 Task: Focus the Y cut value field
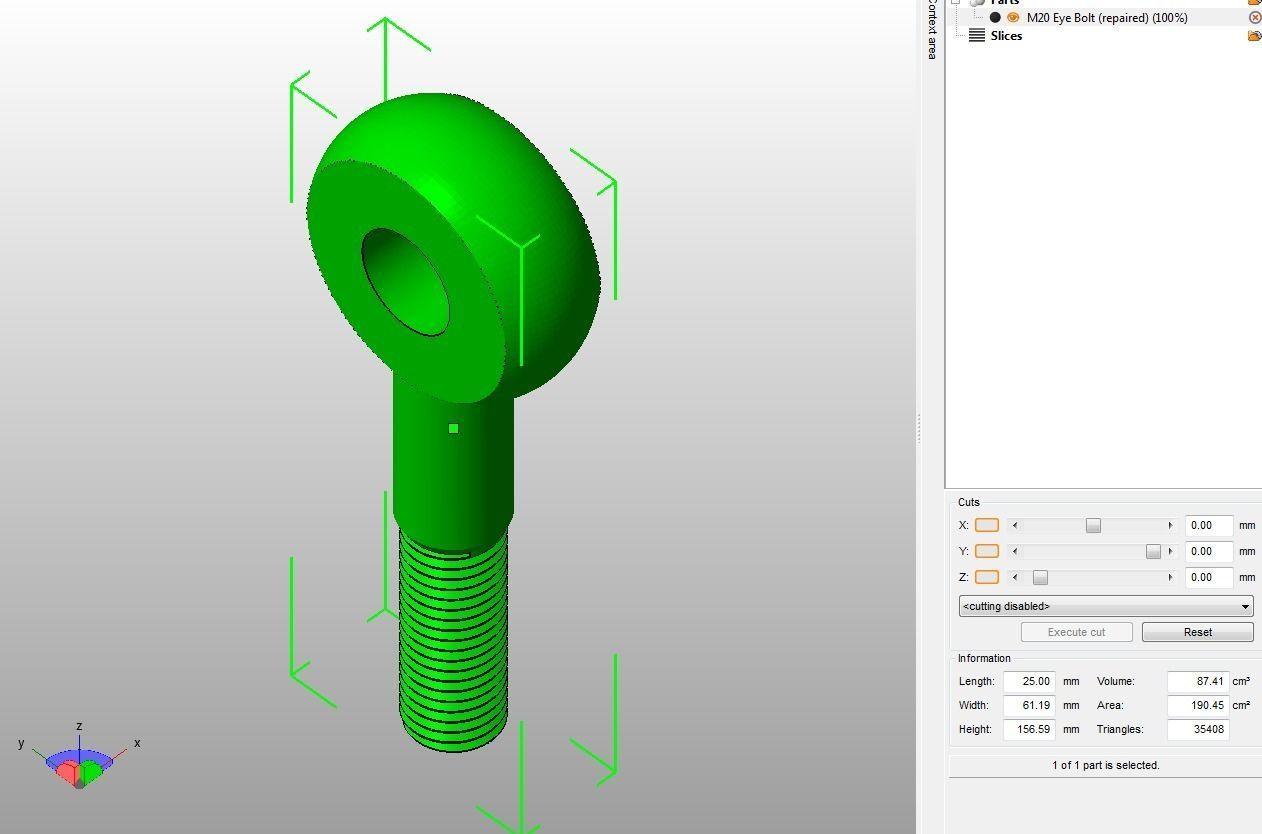tap(1208, 551)
